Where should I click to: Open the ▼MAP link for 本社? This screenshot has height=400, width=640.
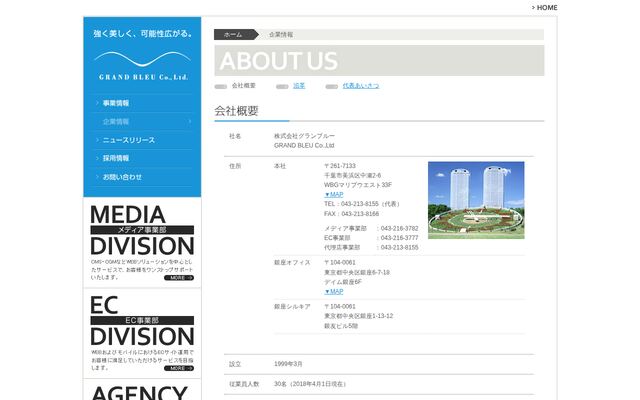point(333,195)
